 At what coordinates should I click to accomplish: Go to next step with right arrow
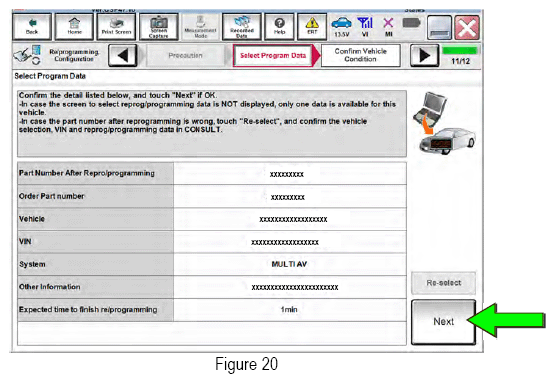tap(424, 55)
